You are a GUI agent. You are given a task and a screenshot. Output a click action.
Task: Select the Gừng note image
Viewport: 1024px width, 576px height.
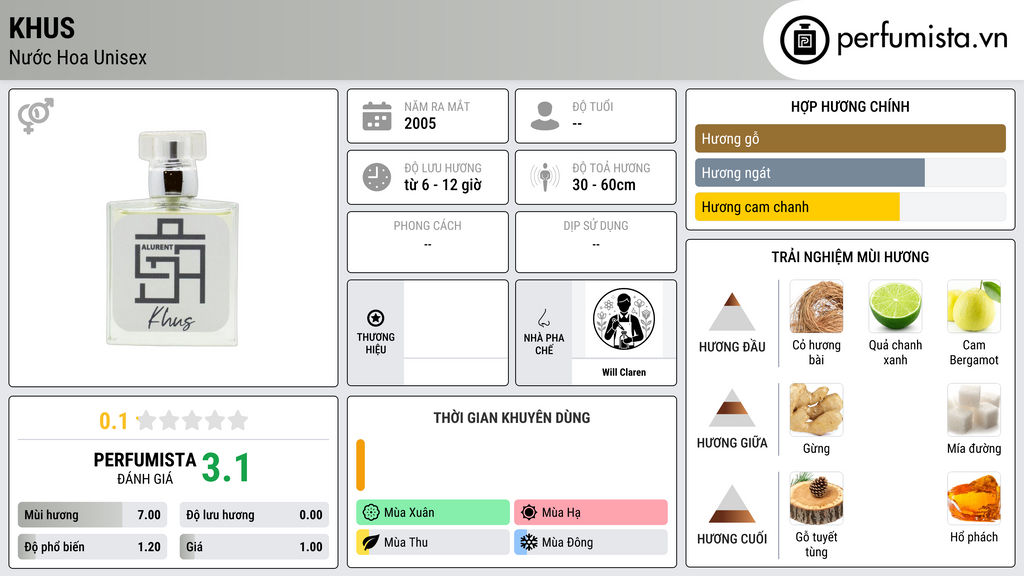[816, 410]
